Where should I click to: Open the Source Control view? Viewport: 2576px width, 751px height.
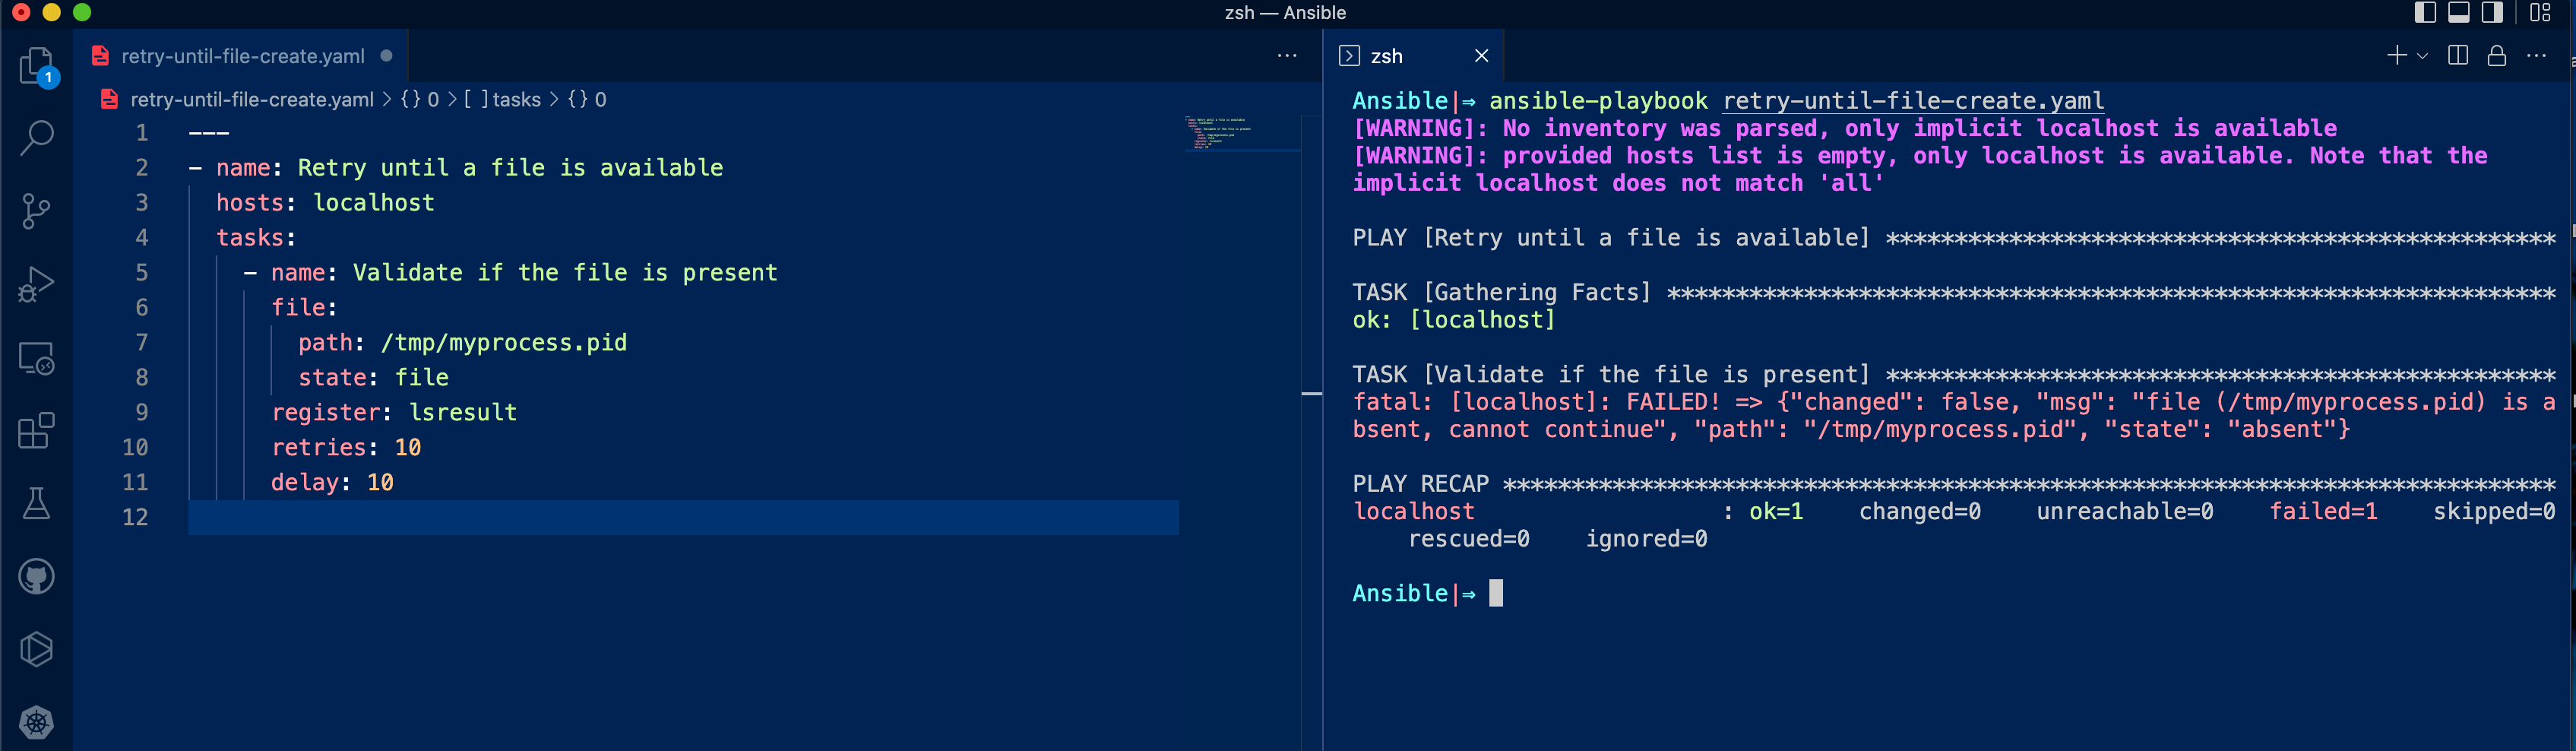click(36, 211)
